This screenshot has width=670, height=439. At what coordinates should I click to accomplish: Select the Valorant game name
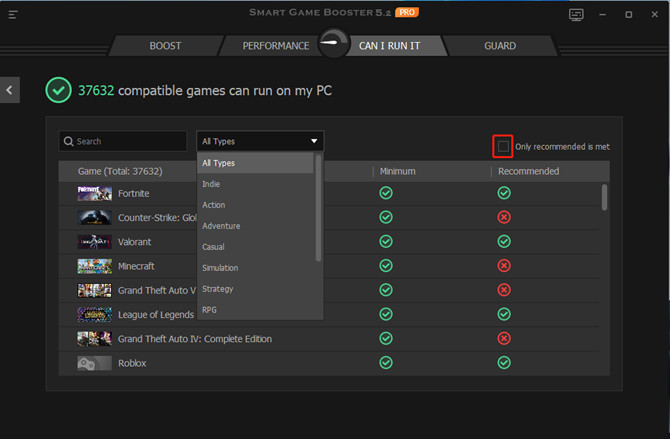[x=134, y=242]
